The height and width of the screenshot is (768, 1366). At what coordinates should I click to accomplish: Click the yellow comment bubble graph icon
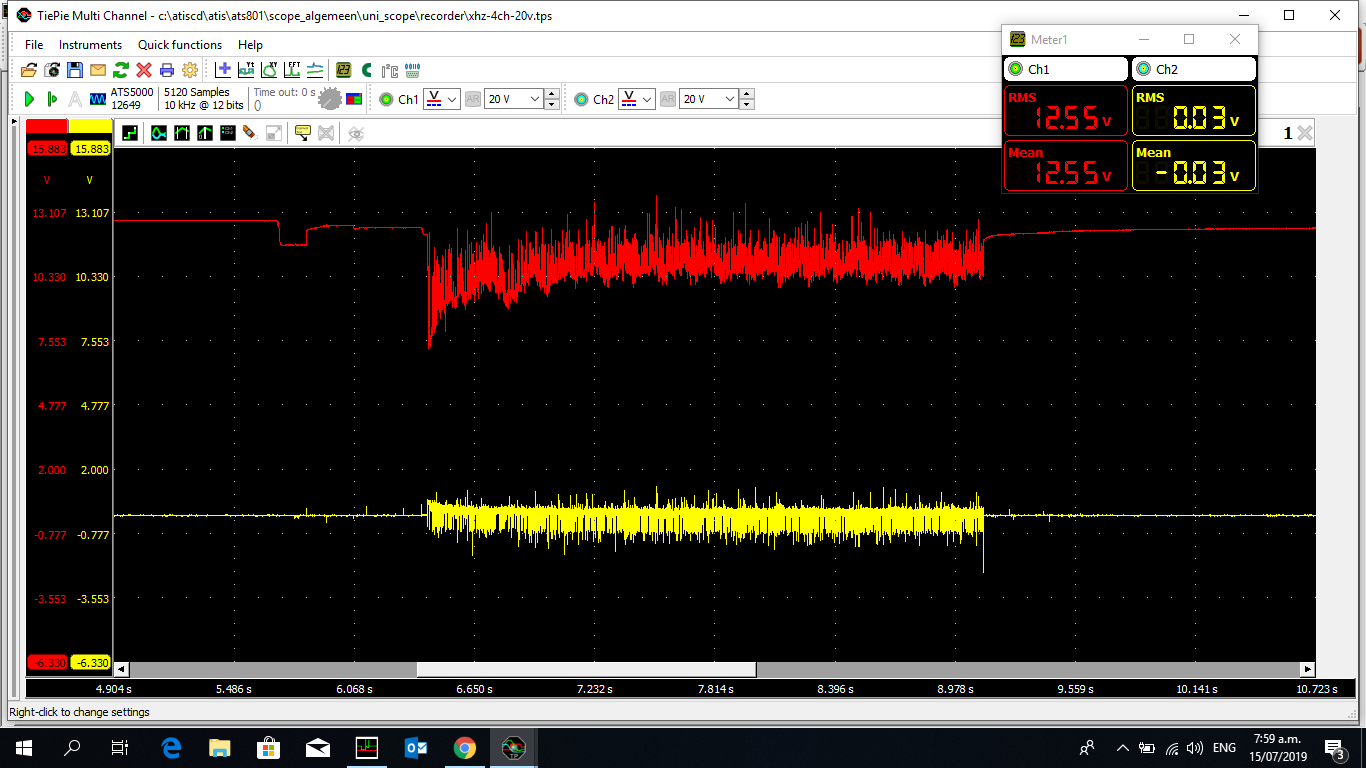pyautogui.click(x=302, y=132)
